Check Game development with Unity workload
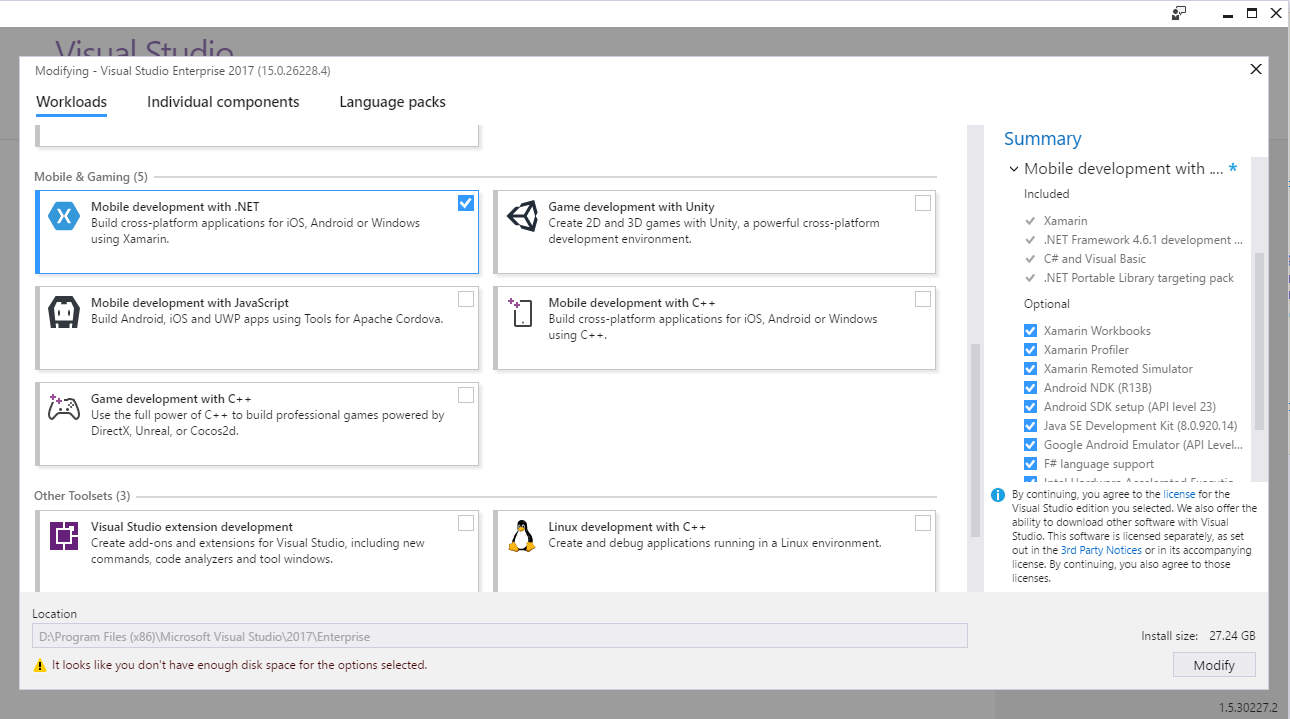Viewport: 1290px width, 719px height. click(923, 203)
